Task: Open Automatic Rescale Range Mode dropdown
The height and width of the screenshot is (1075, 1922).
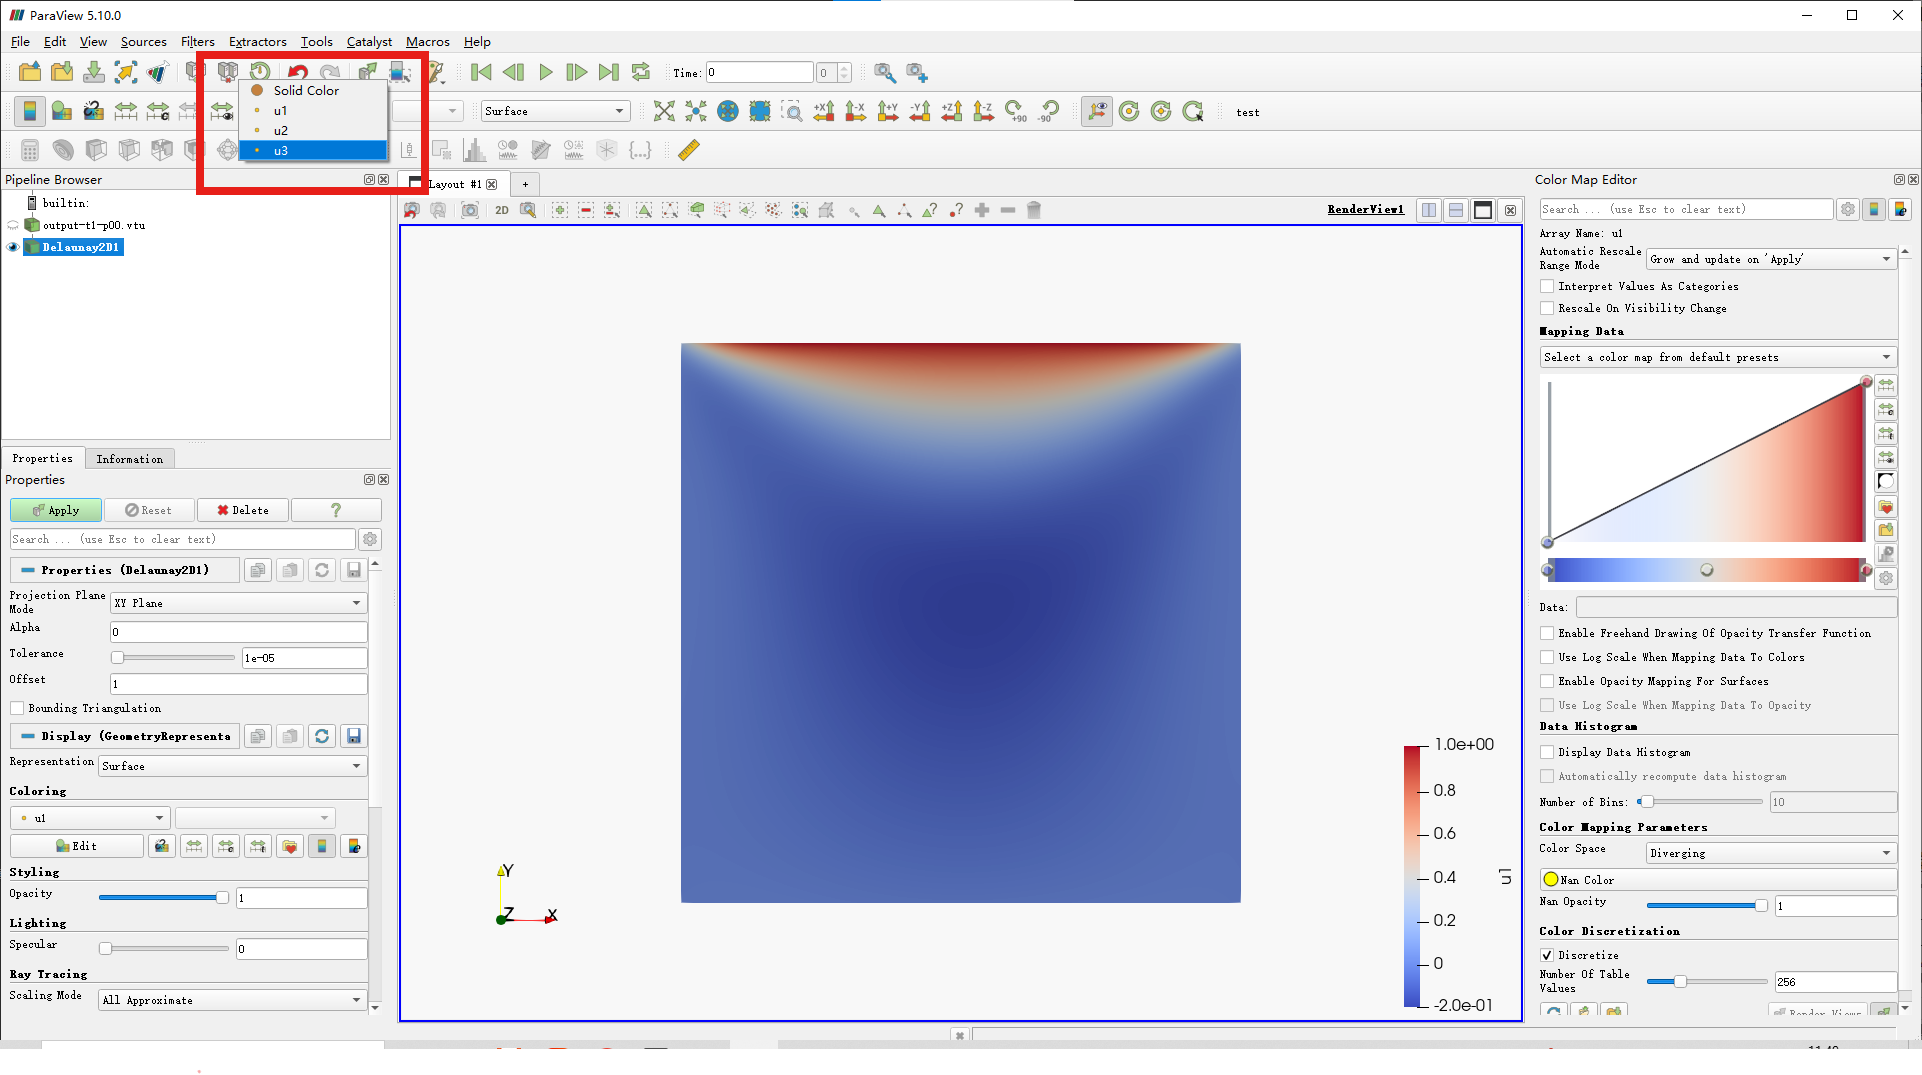Action: click(x=1771, y=259)
